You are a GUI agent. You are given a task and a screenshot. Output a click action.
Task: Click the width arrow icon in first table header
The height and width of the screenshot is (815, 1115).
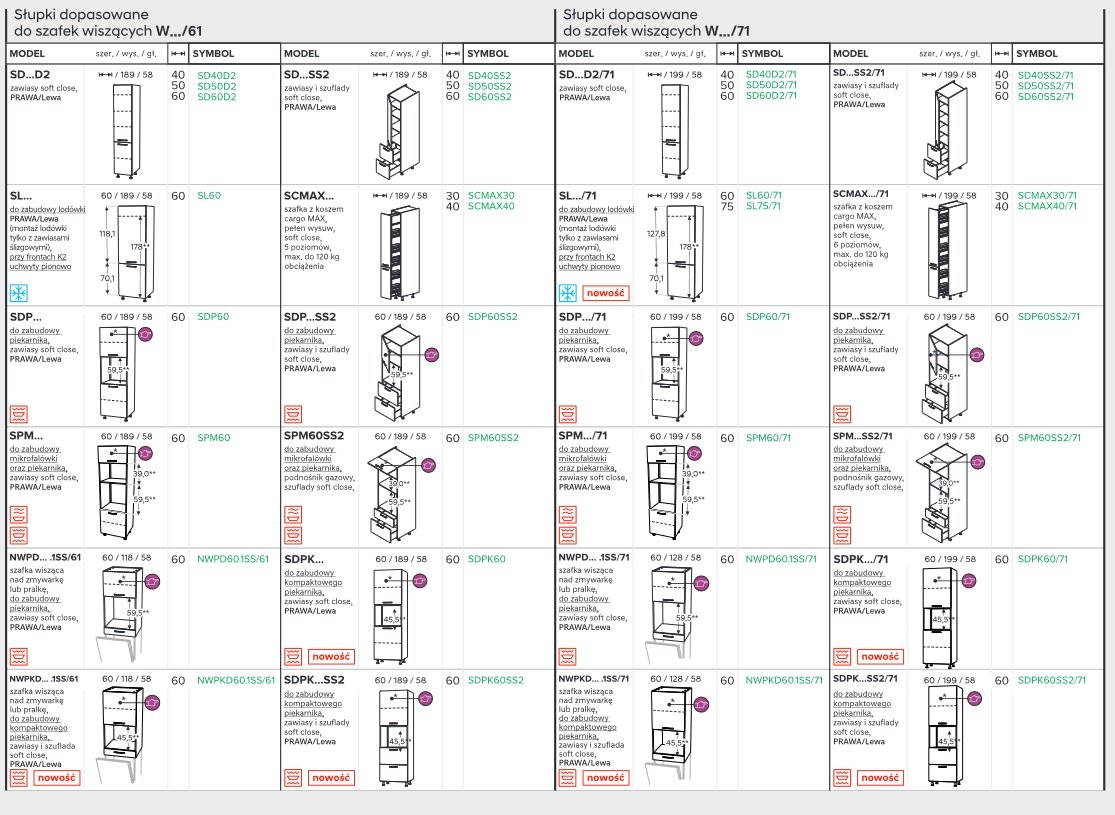[x=177, y=54]
